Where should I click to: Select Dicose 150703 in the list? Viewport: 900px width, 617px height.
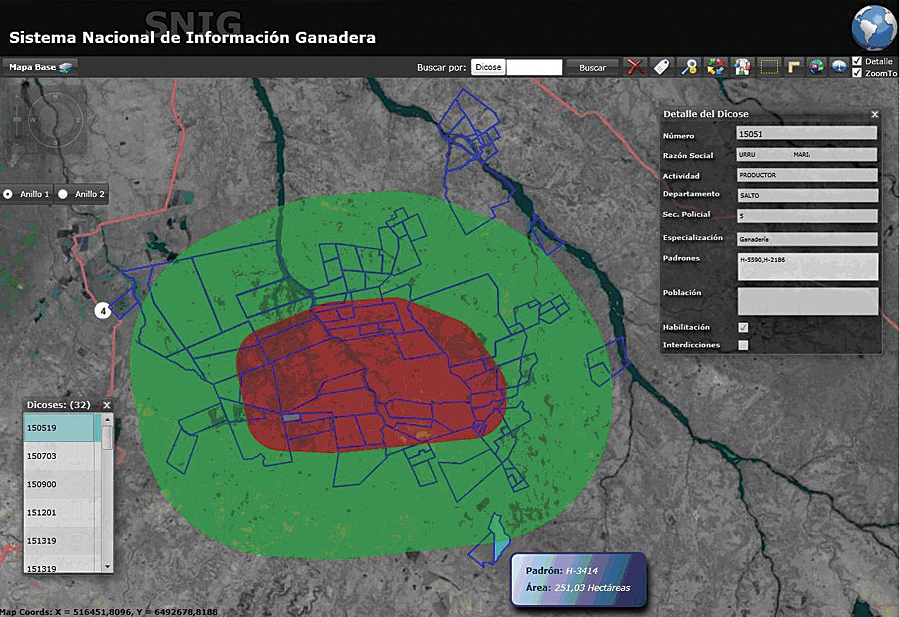62,456
